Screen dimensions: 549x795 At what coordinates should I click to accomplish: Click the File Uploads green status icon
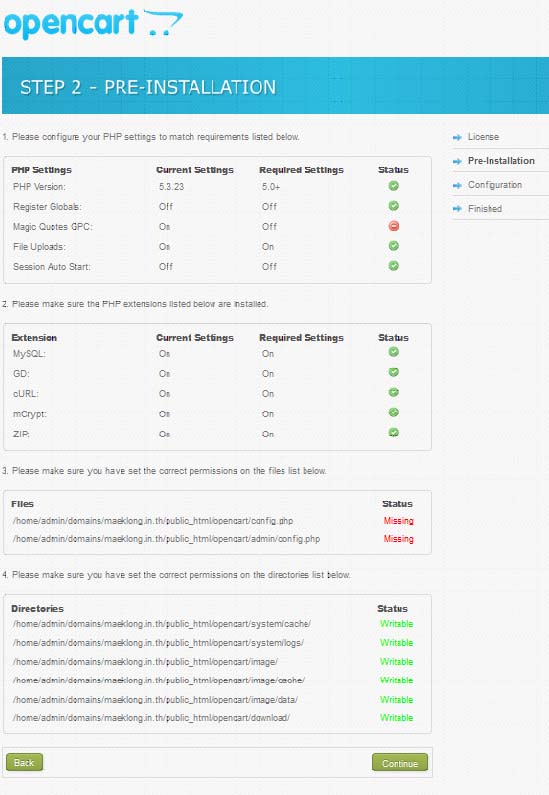393,246
